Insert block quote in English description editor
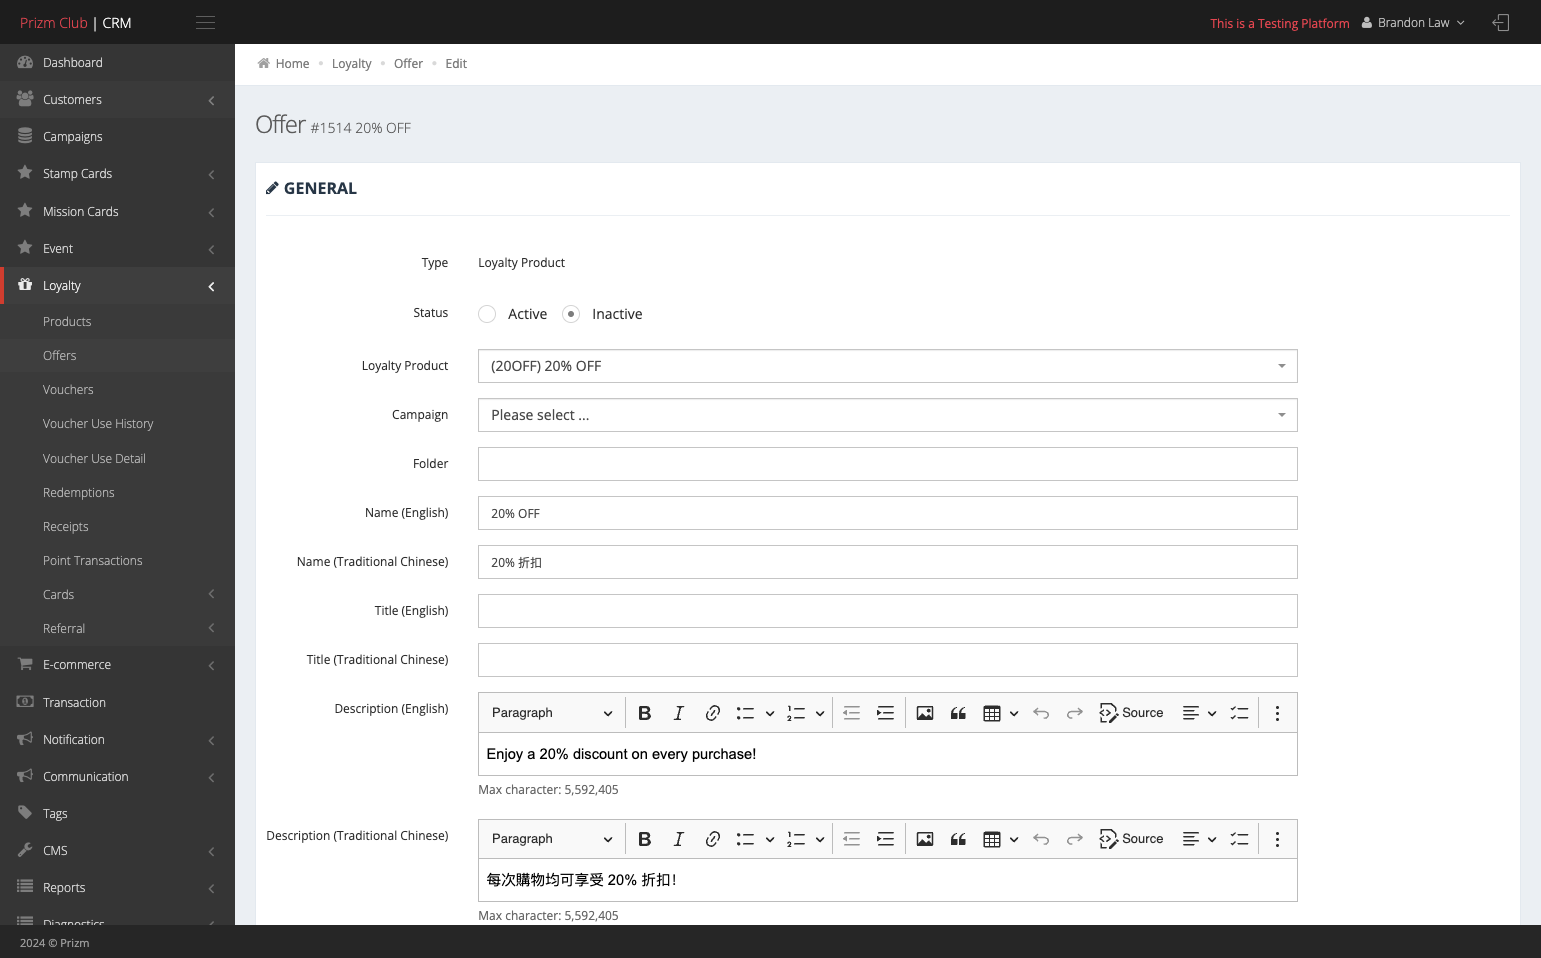Screen dimensions: 1541x958 pyautogui.click(x=958, y=713)
